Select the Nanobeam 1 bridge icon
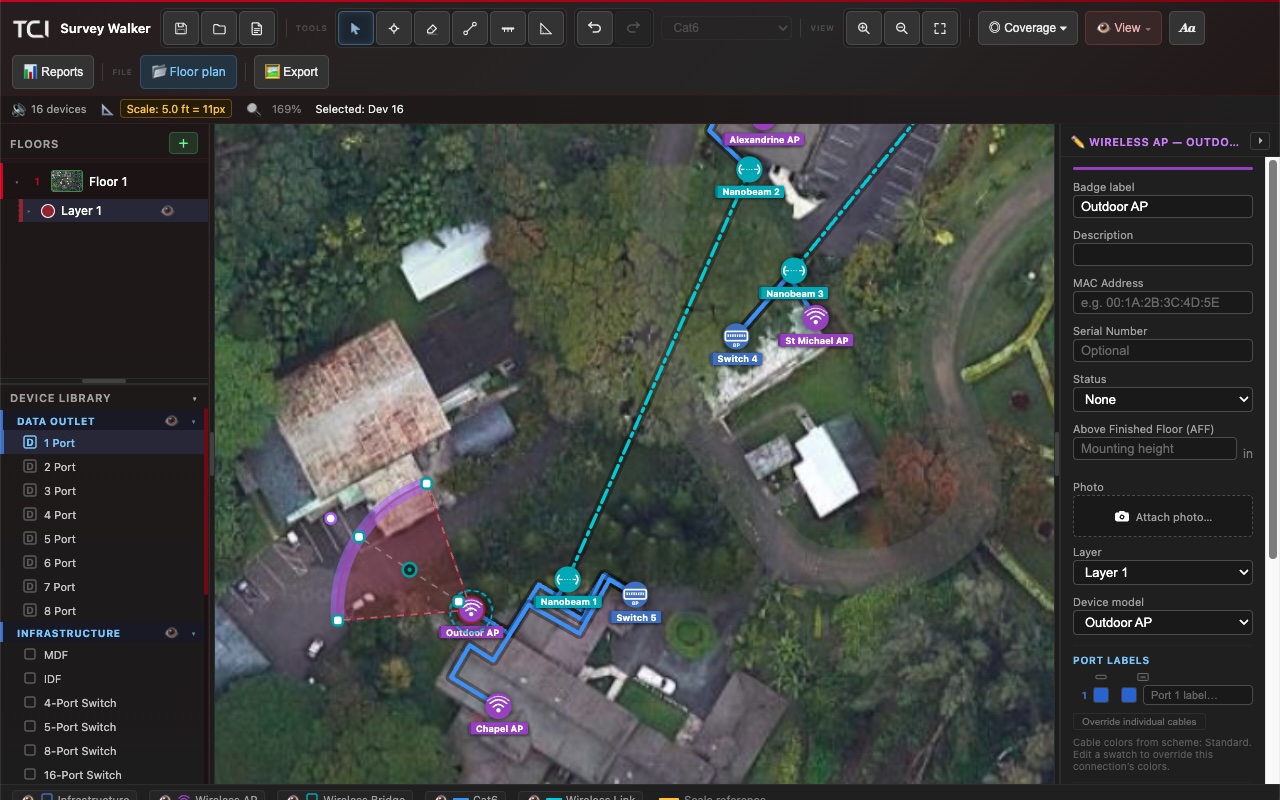The height and width of the screenshot is (800, 1280). tap(567, 579)
